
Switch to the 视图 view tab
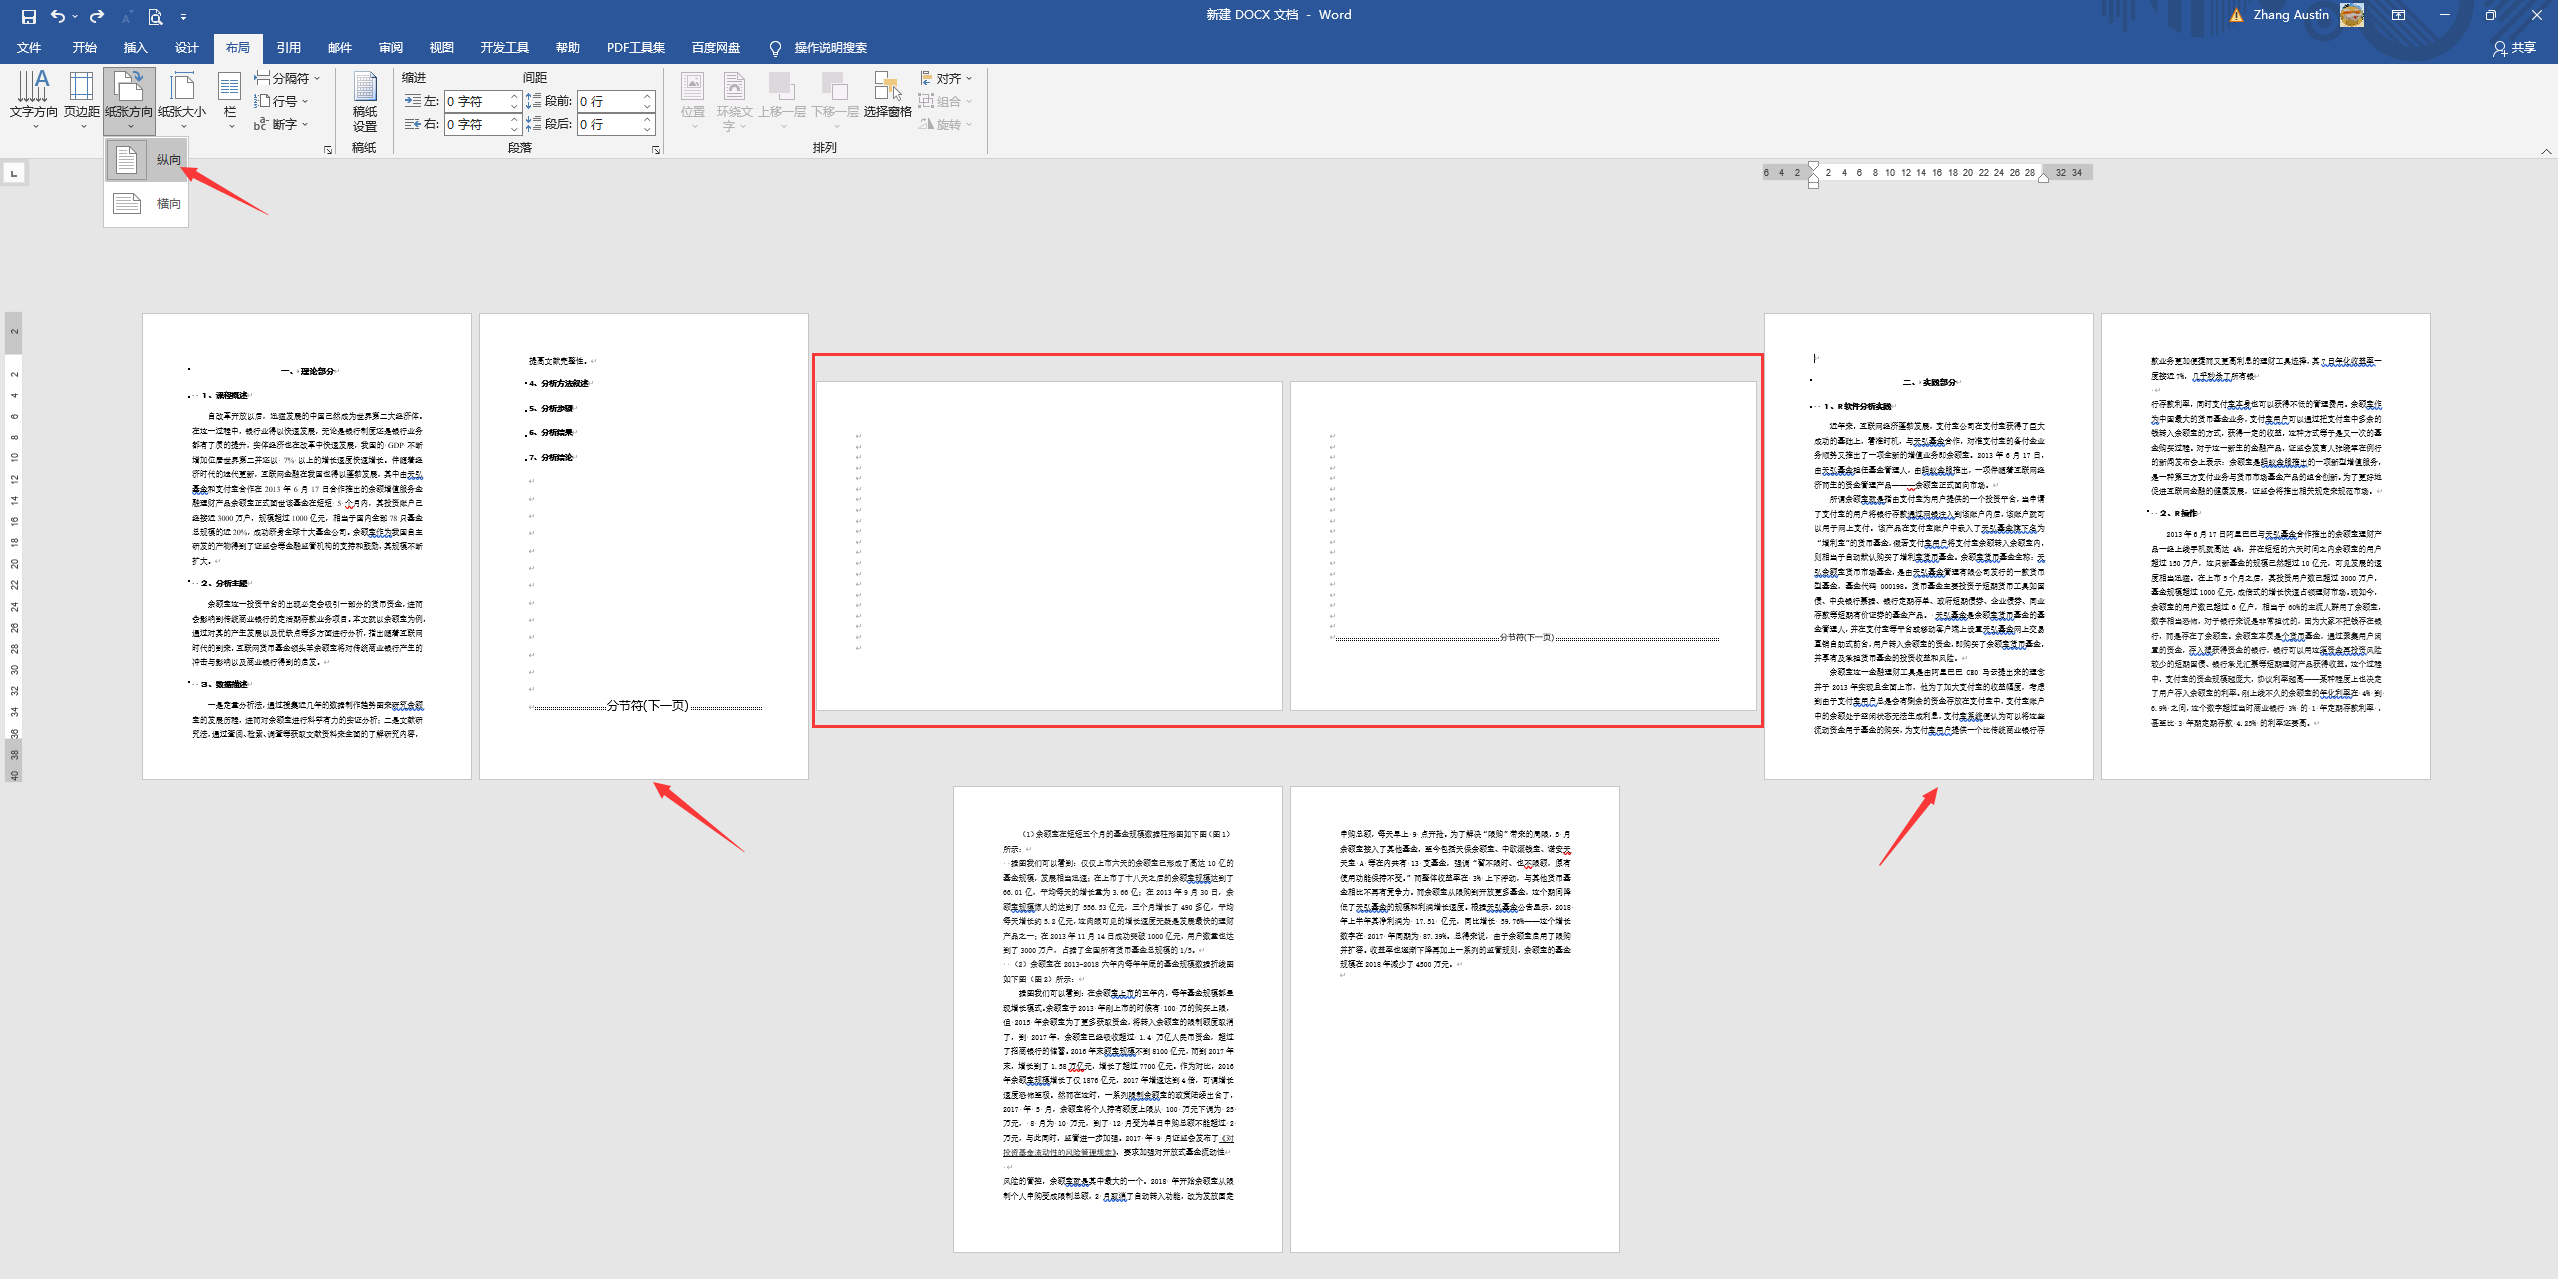[x=441, y=48]
